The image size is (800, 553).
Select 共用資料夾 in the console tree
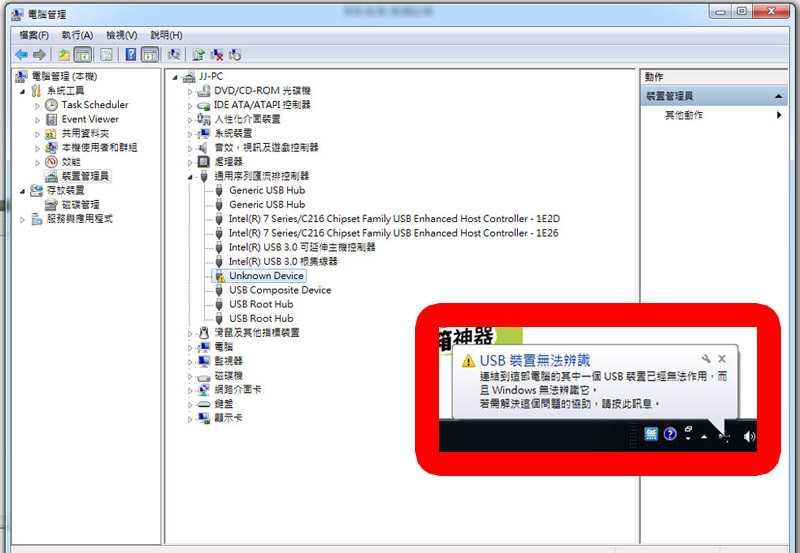pos(85,134)
